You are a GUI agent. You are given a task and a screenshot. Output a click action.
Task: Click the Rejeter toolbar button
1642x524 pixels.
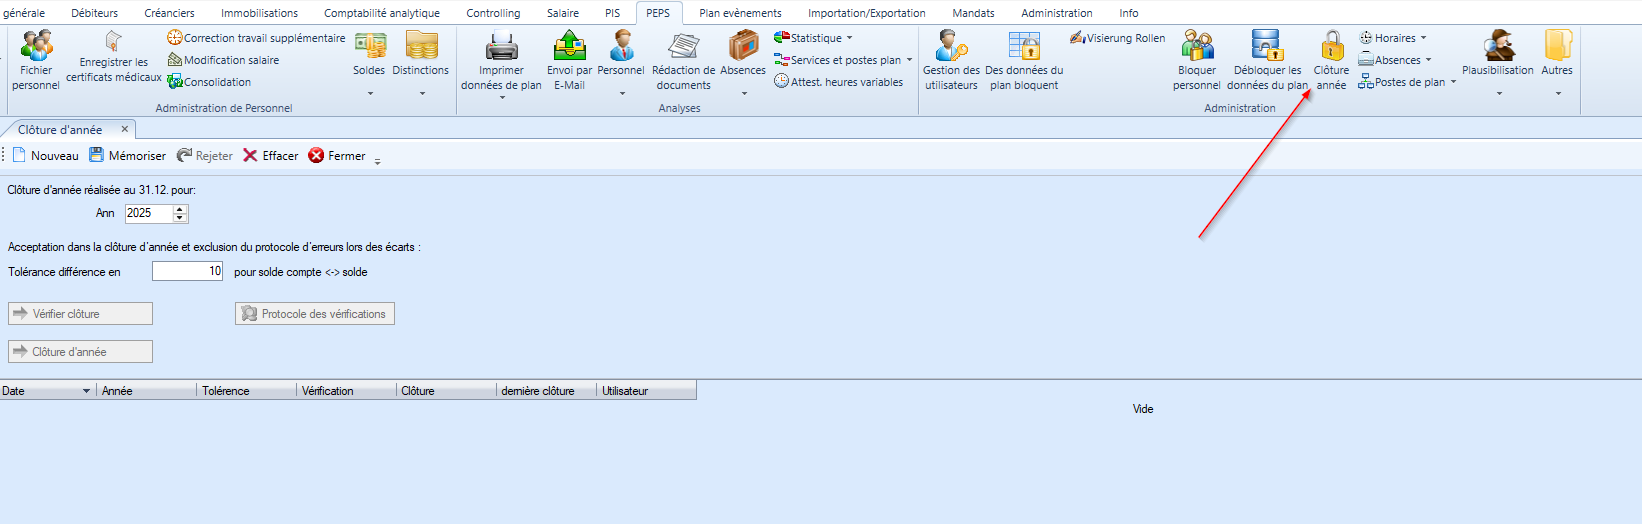204,156
